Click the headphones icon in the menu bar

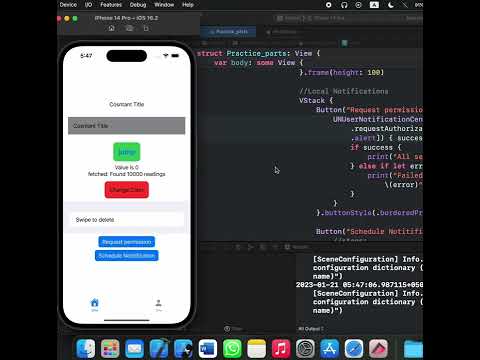(x=344, y=5)
